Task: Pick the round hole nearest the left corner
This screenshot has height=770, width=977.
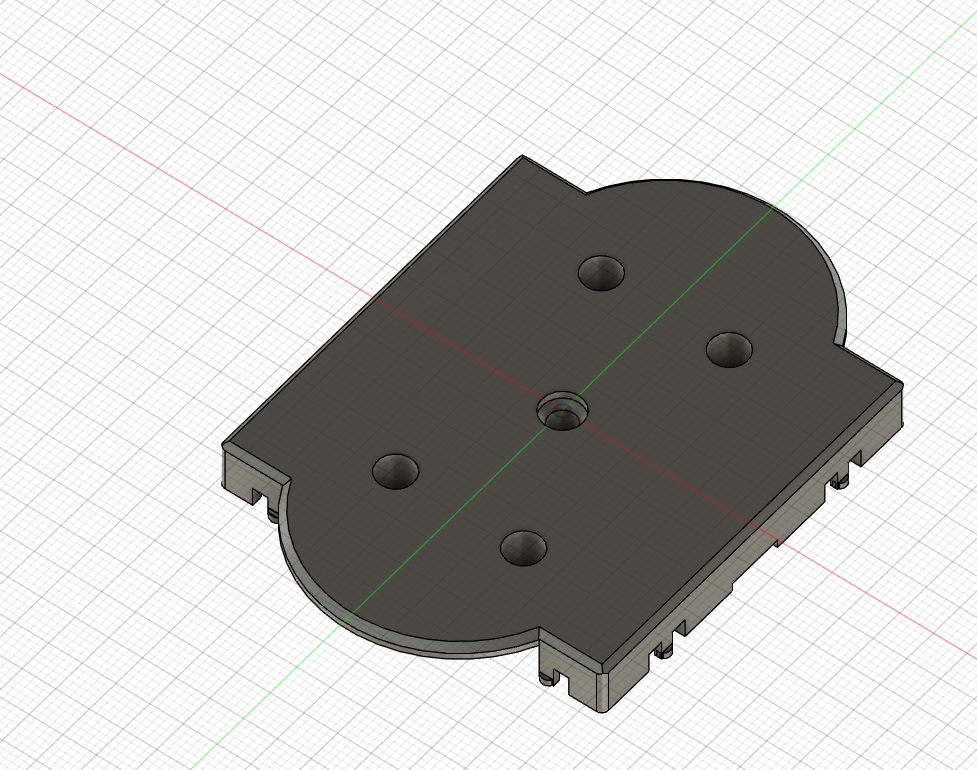Action: coord(395,471)
